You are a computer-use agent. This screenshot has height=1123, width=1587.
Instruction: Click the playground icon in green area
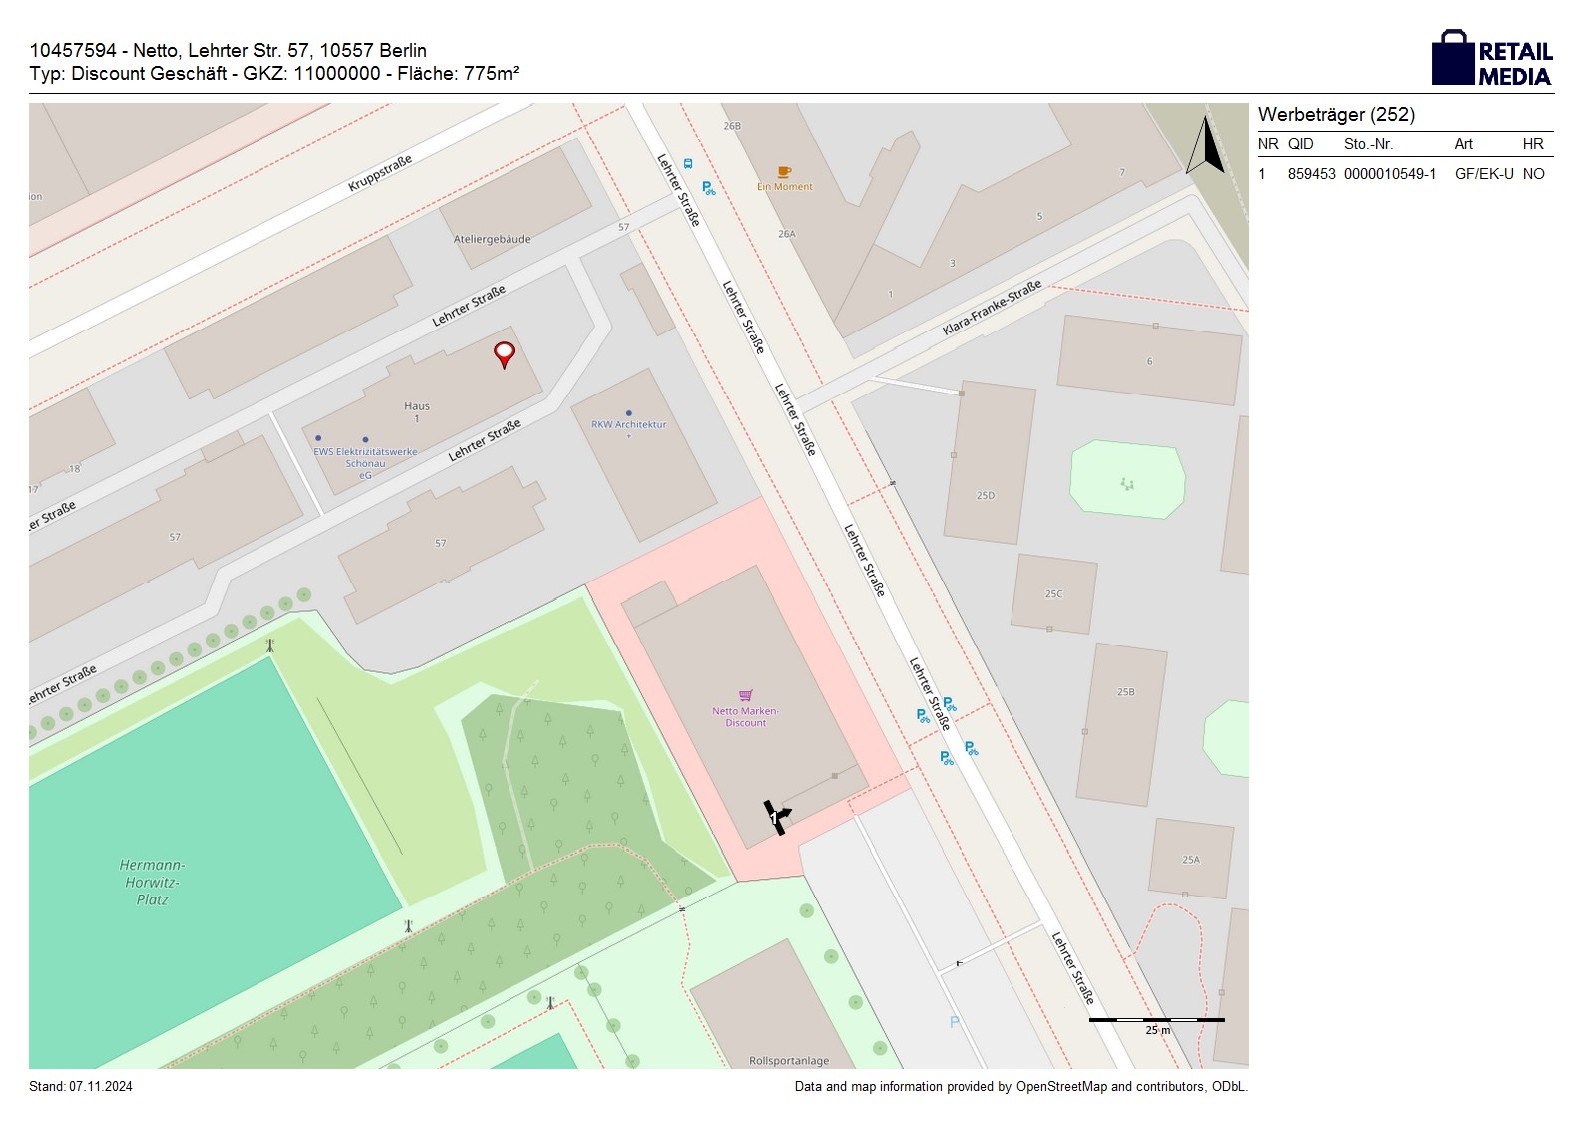[x=1128, y=484]
